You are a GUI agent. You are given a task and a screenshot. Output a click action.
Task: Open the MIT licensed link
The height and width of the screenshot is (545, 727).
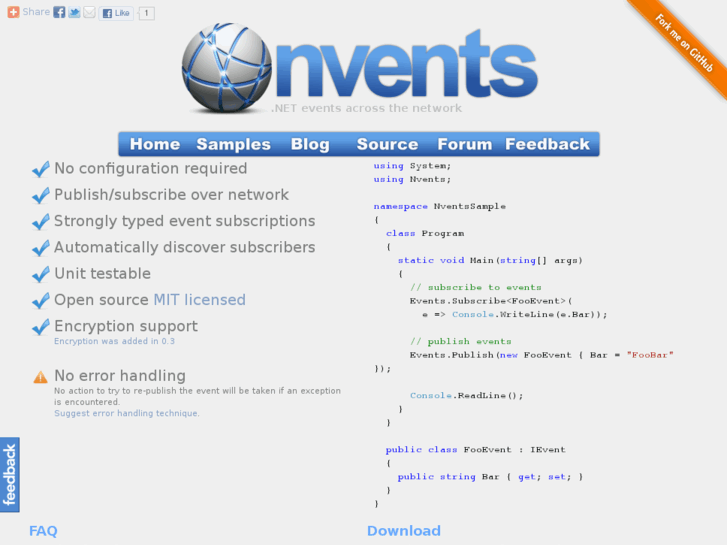pos(199,300)
